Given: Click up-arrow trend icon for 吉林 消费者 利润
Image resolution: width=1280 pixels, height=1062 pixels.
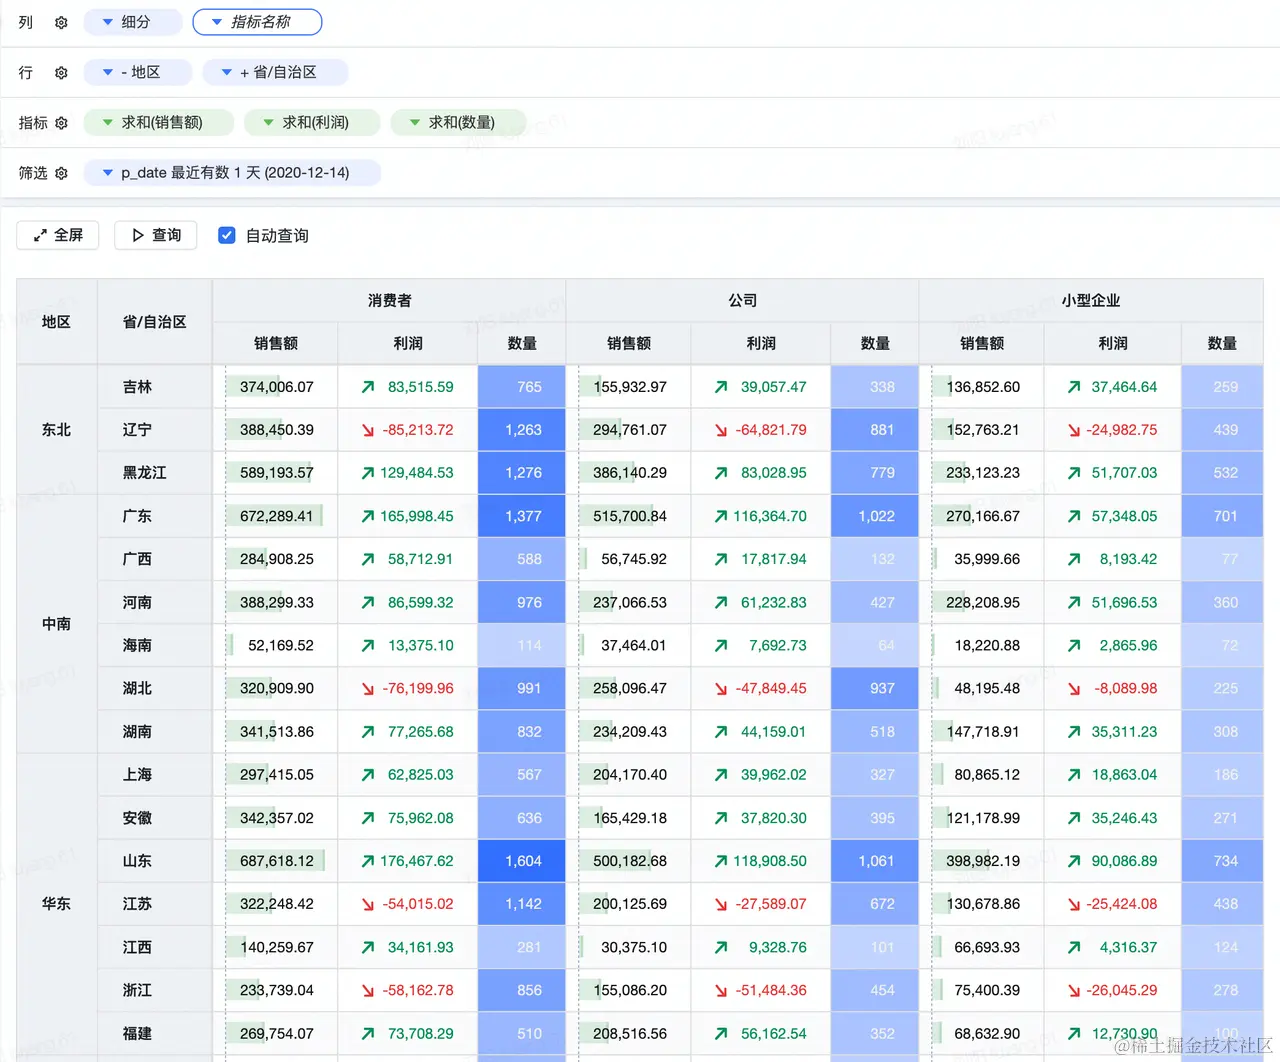Looking at the screenshot, I should (368, 387).
